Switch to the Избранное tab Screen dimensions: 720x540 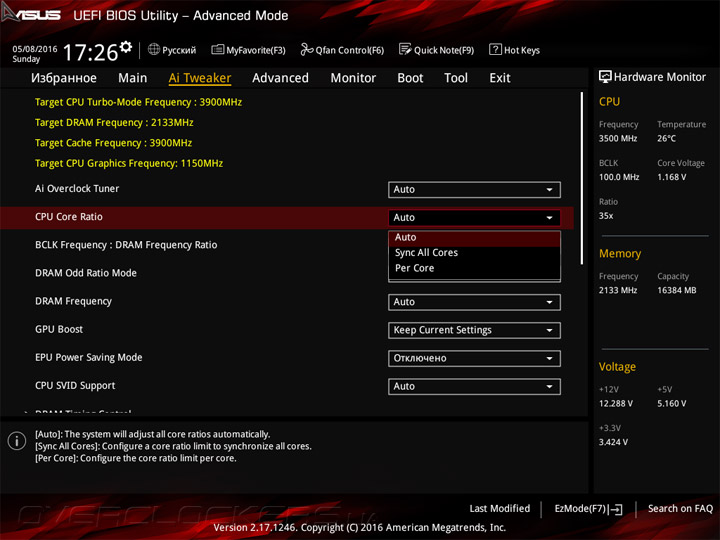click(x=64, y=78)
